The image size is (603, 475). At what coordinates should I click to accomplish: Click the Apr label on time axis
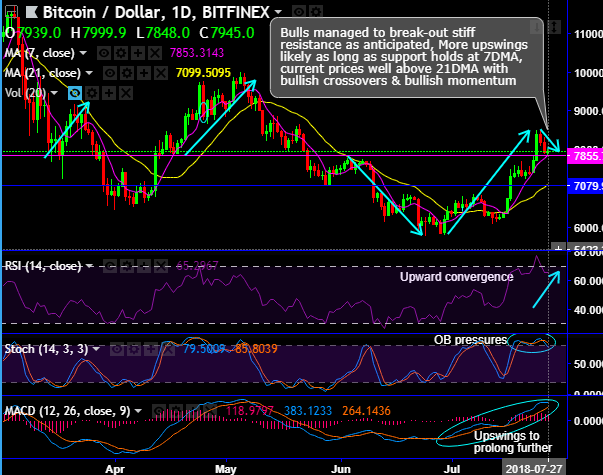pos(115,469)
